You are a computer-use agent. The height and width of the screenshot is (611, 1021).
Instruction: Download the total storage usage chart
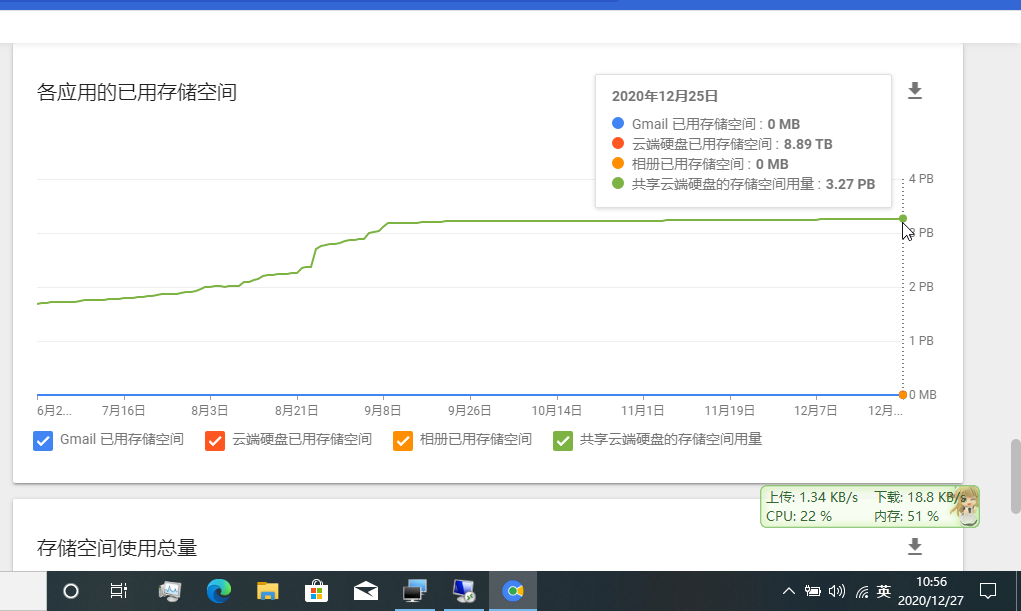[x=914, y=547]
